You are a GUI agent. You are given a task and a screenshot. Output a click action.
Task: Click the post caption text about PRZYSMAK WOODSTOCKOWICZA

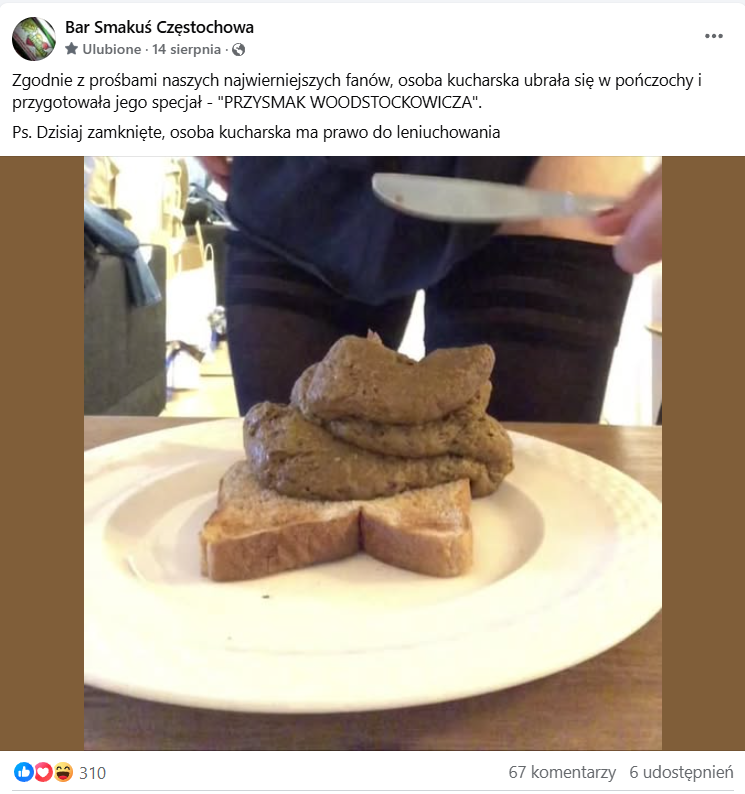pos(357,91)
